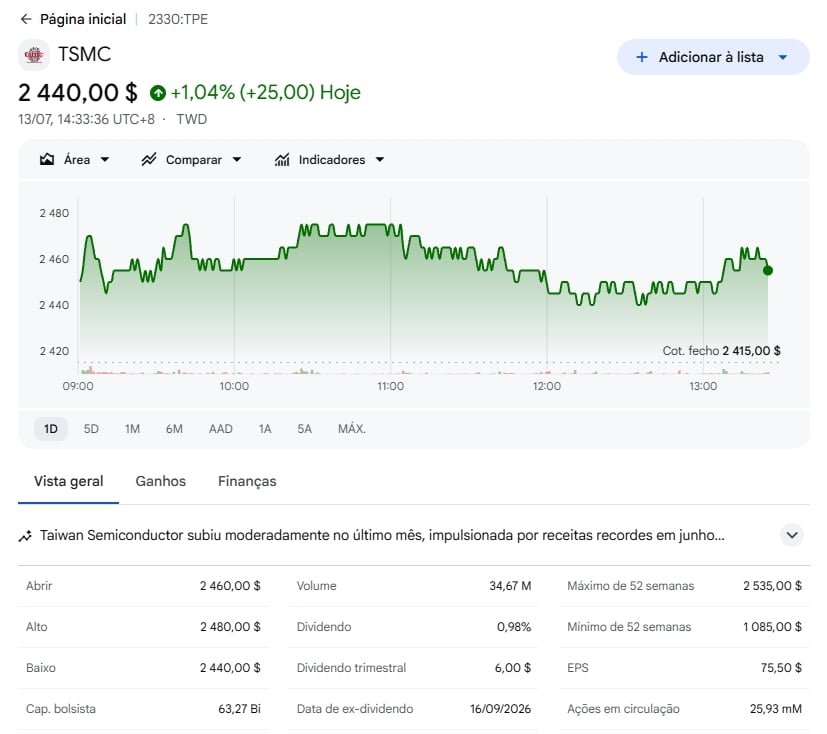Click the Máximo de 52 semanas value

(x=772, y=586)
